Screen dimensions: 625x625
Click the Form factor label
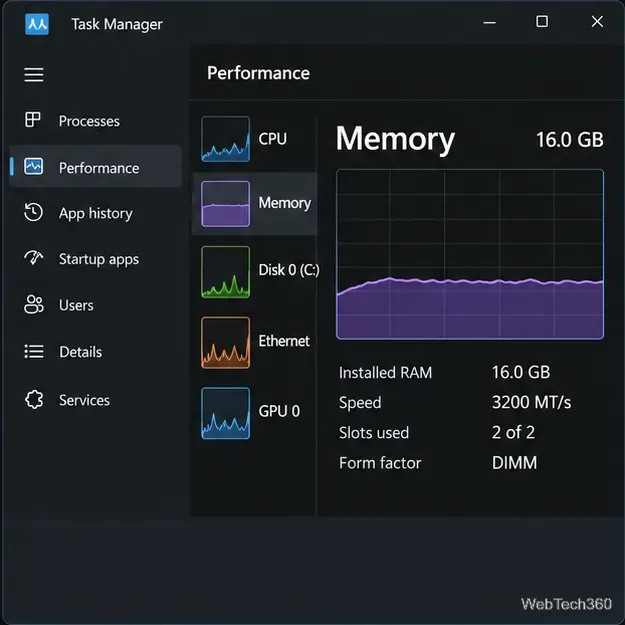pyautogui.click(x=380, y=463)
